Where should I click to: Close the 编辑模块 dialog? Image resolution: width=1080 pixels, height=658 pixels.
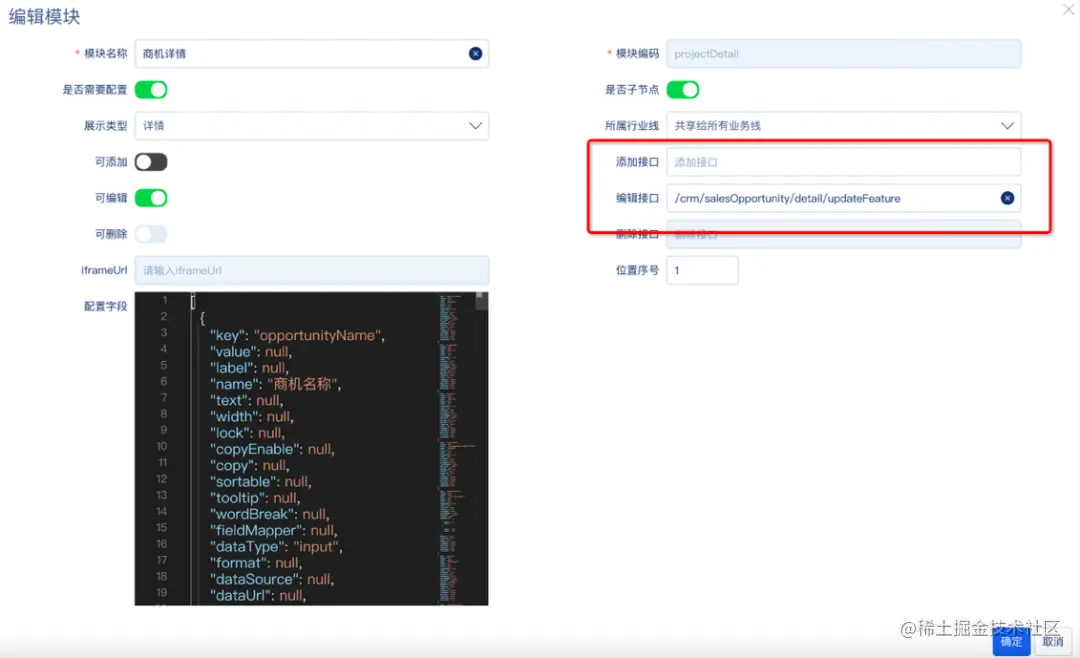(1068, 9)
